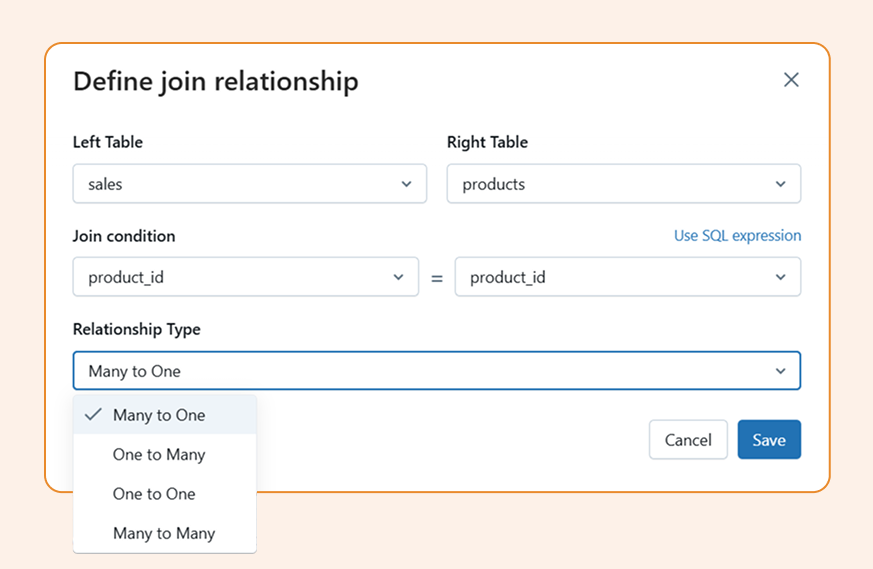Select Many to Many relationship option
This screenshot has width=873, height=569.
point(164,533)
